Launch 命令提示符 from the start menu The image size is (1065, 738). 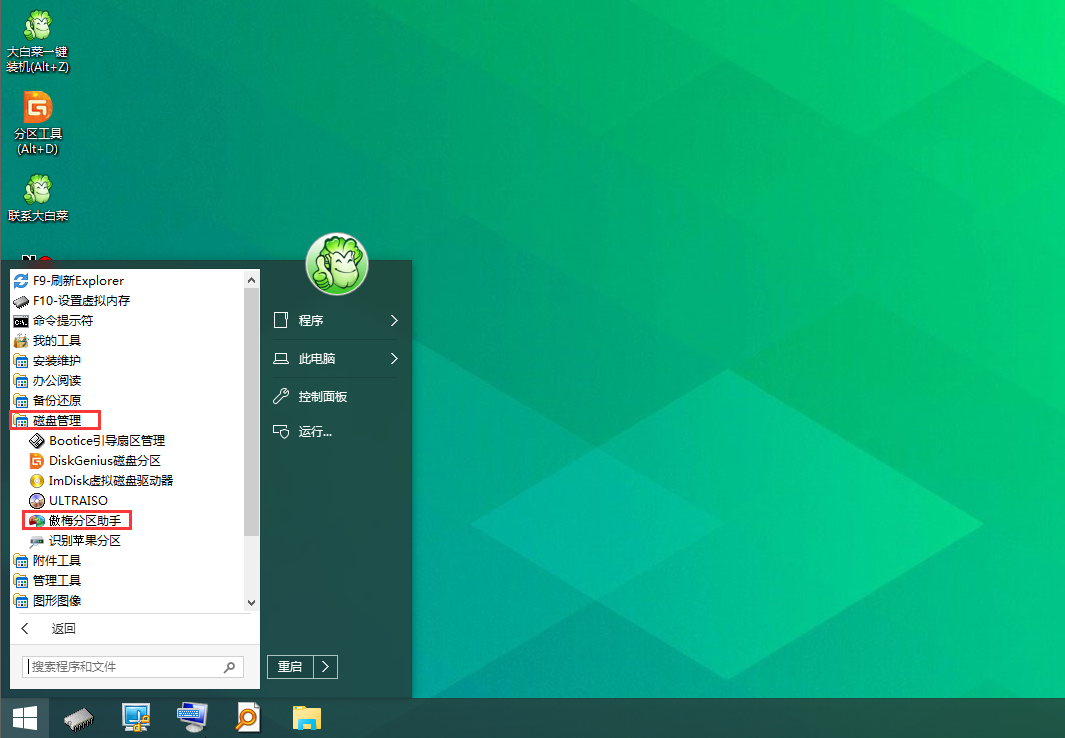(x=53, y=320)
